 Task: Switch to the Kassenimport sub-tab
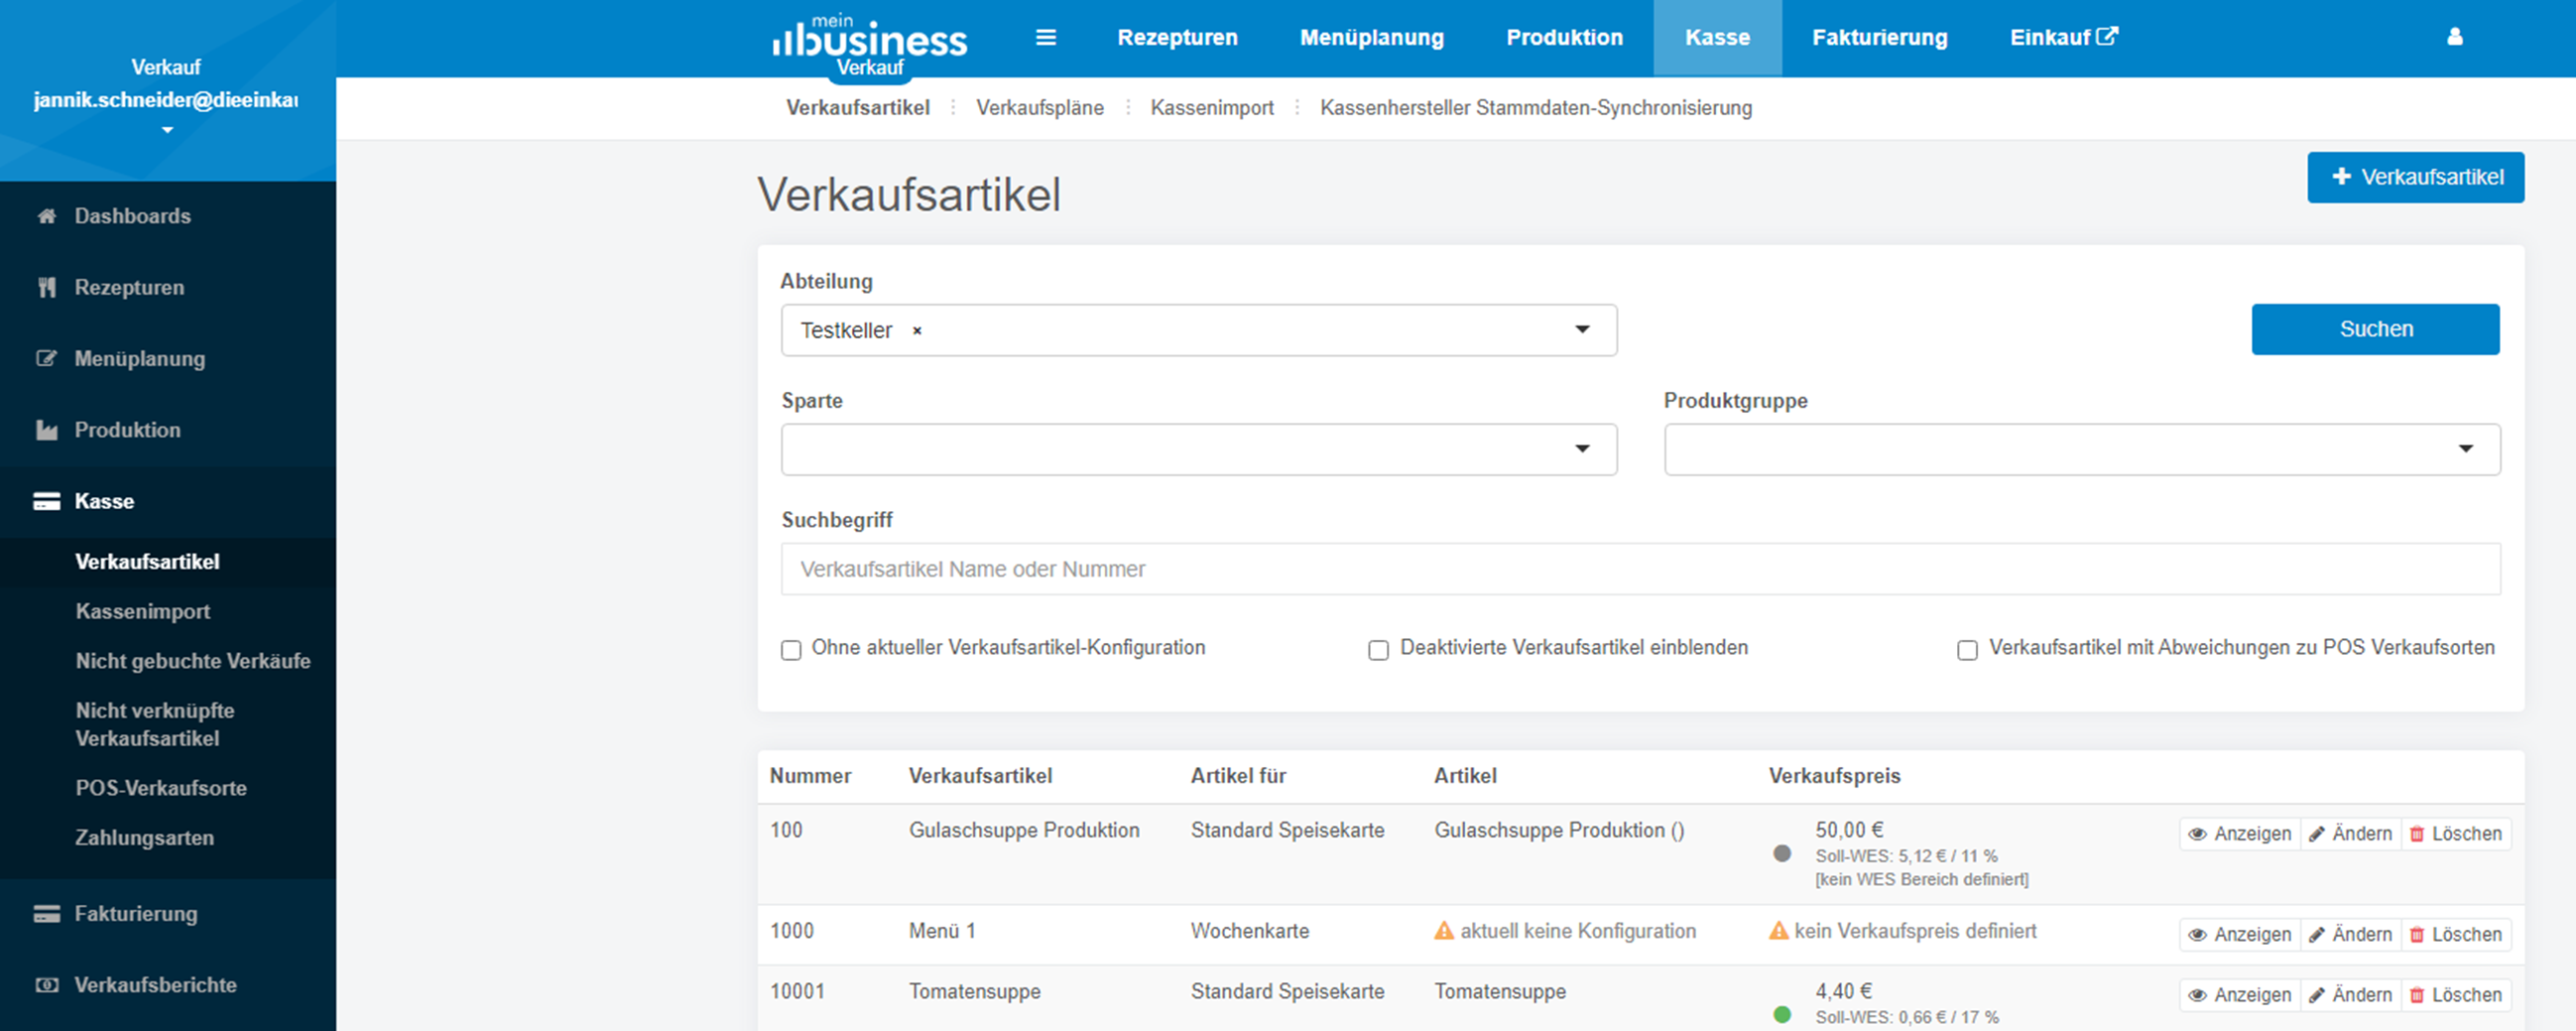(1212, 108)
